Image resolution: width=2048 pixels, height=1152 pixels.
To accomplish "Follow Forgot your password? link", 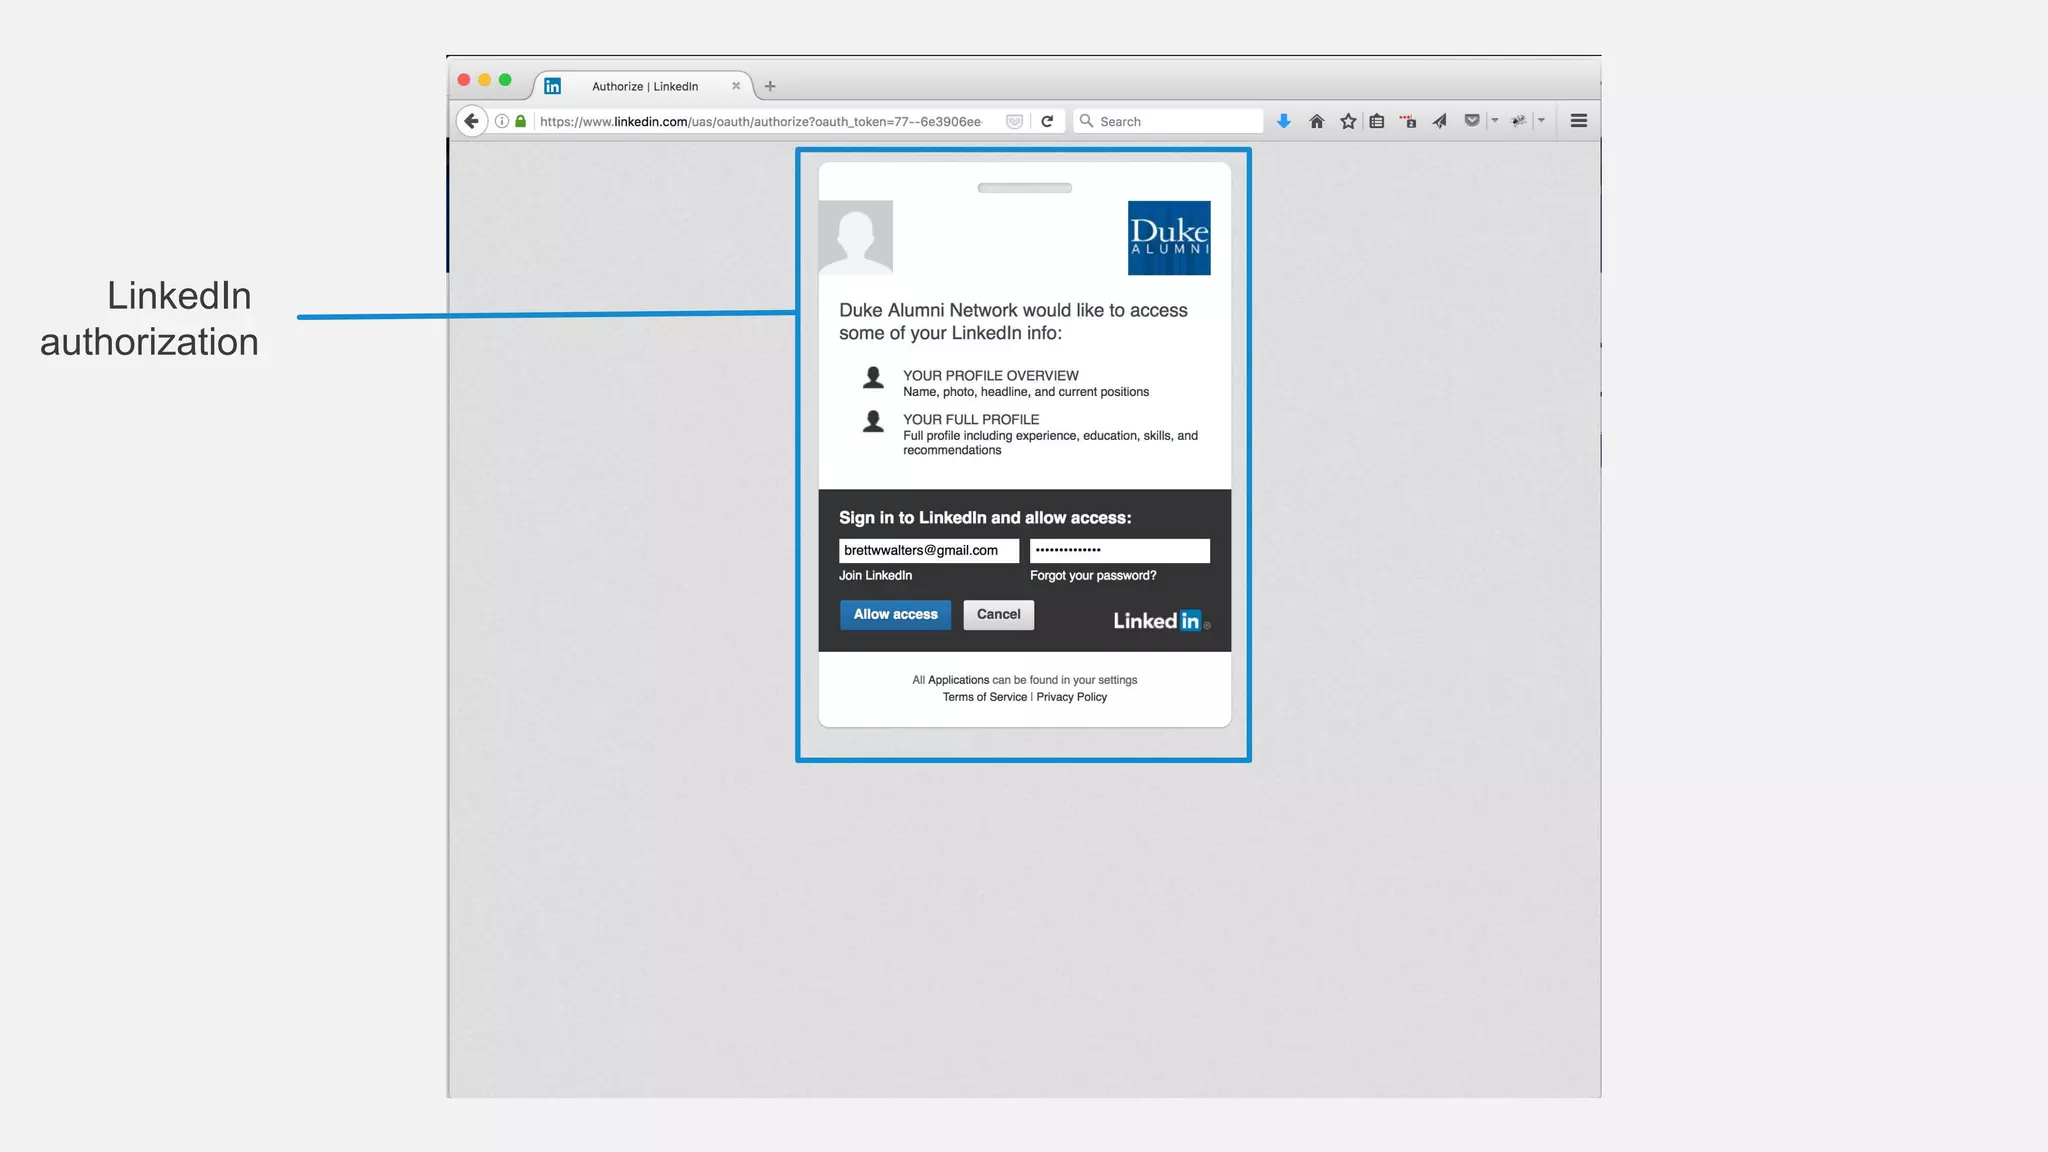I will point(1093,576).
